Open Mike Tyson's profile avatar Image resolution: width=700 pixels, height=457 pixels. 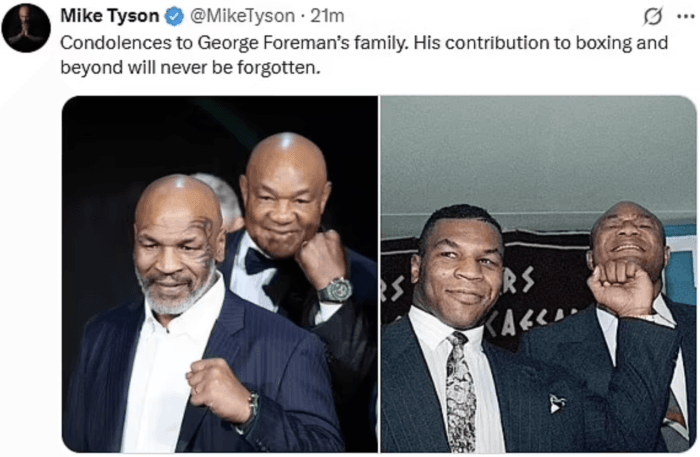coord(26,28)
